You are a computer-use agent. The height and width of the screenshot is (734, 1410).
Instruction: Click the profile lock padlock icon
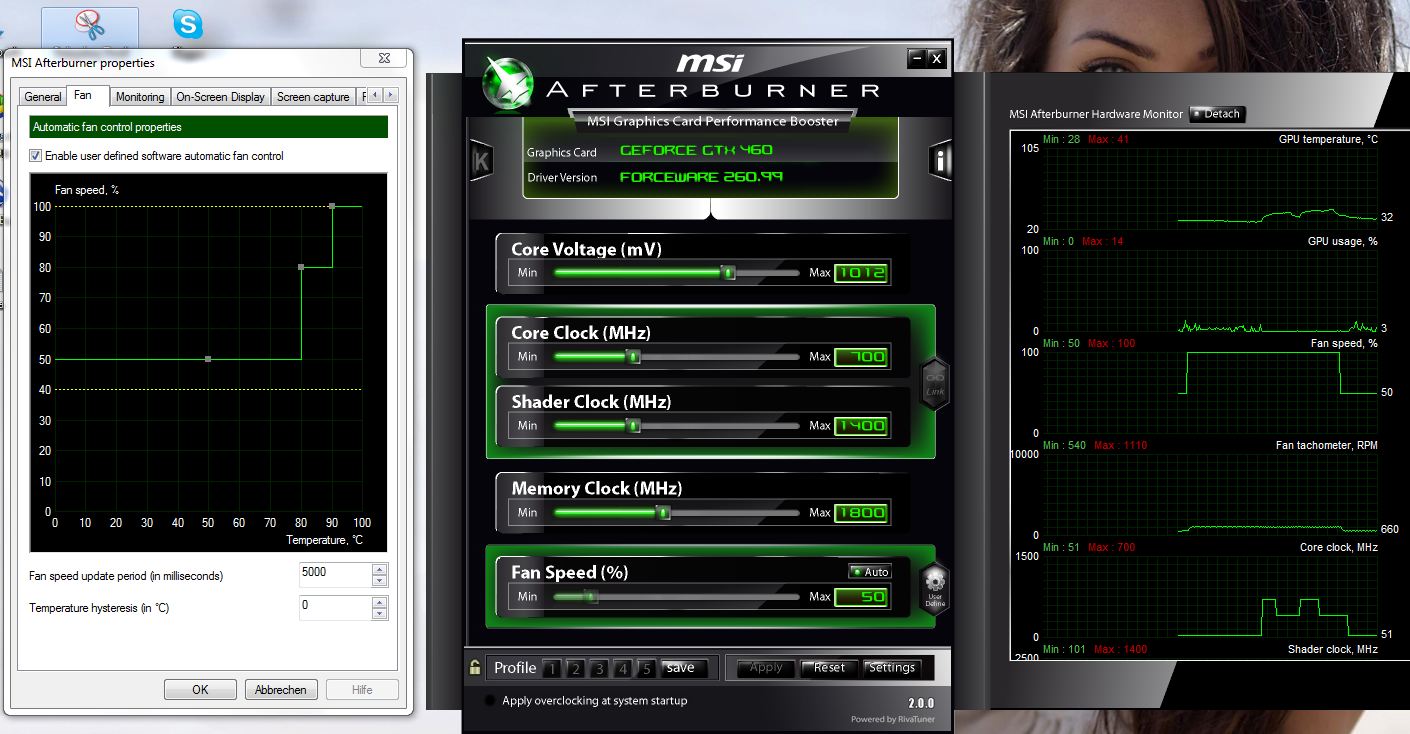[x=475, y=667]
